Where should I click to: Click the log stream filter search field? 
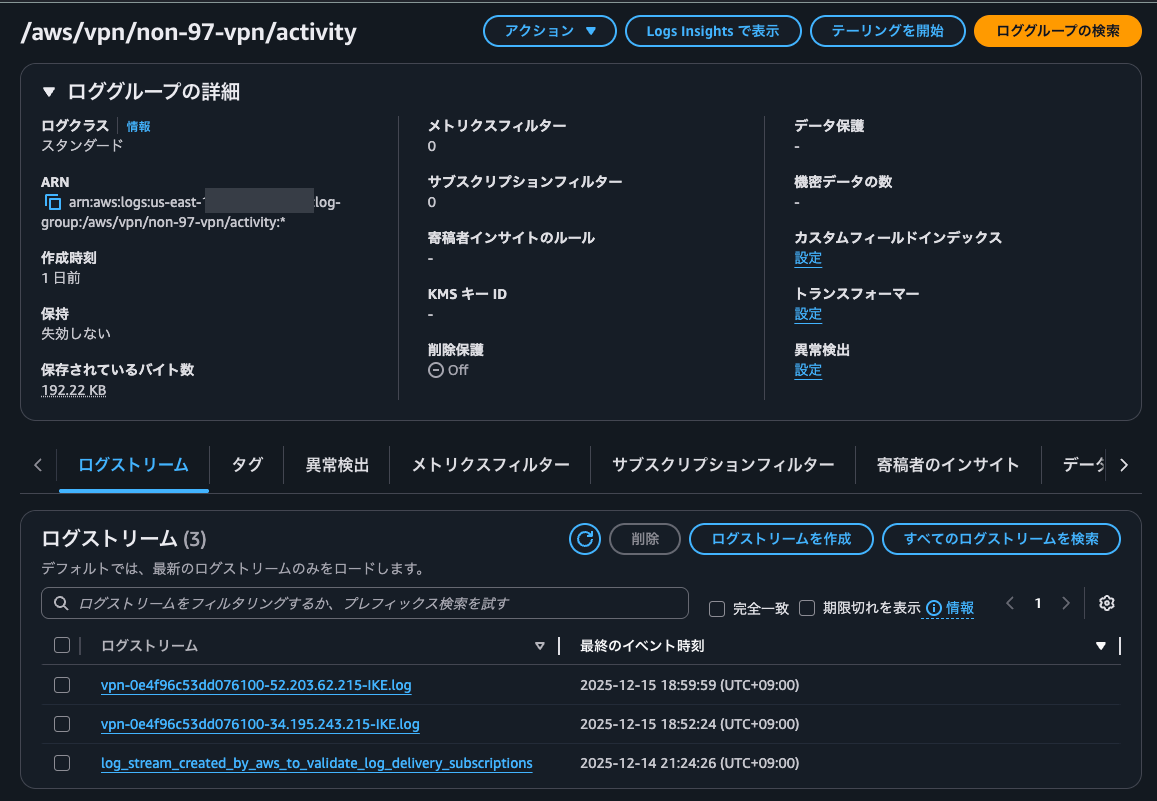[x=364, y=603]
